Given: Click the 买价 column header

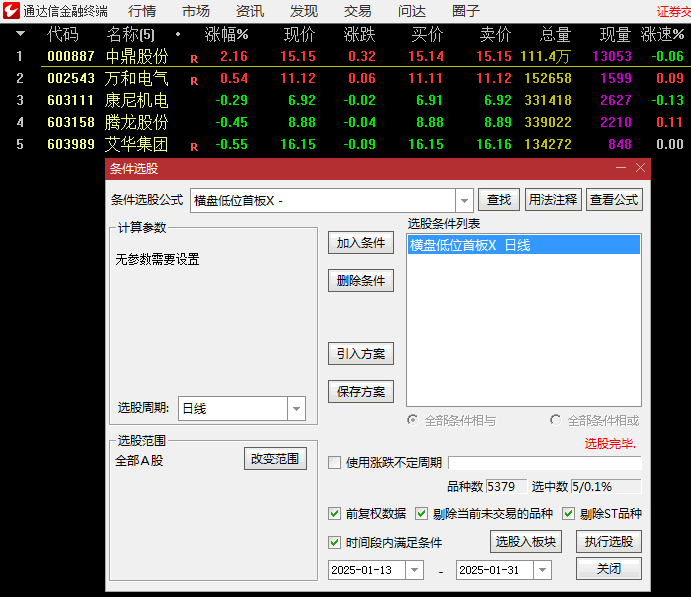Looking at the screenshot, I should point(427,34).
